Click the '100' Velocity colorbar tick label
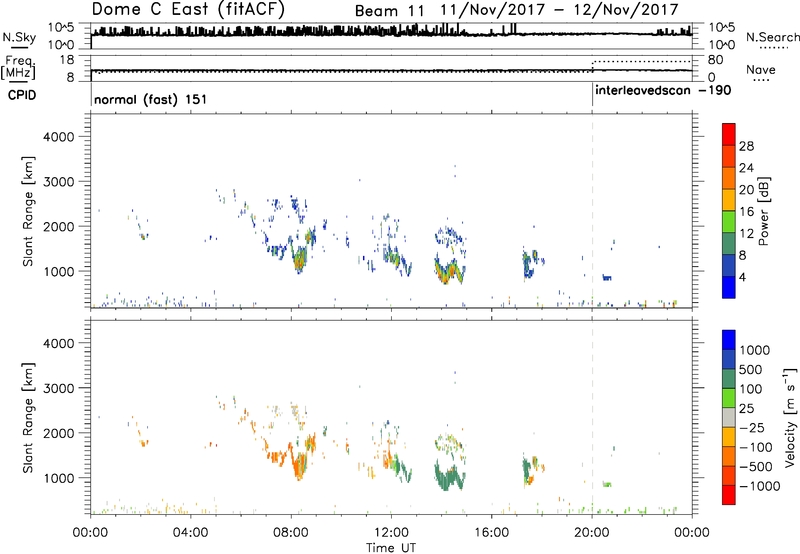 pos(751,389)
